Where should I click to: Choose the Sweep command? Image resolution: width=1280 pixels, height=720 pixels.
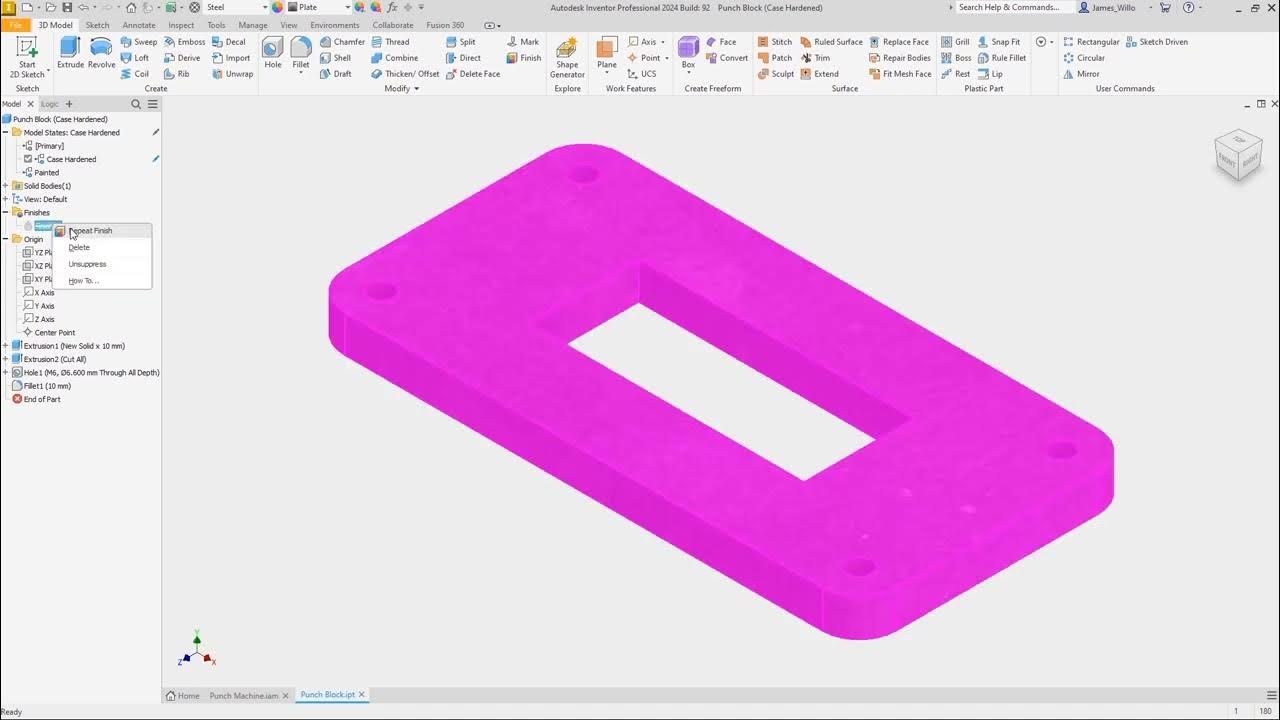[139, 42]
